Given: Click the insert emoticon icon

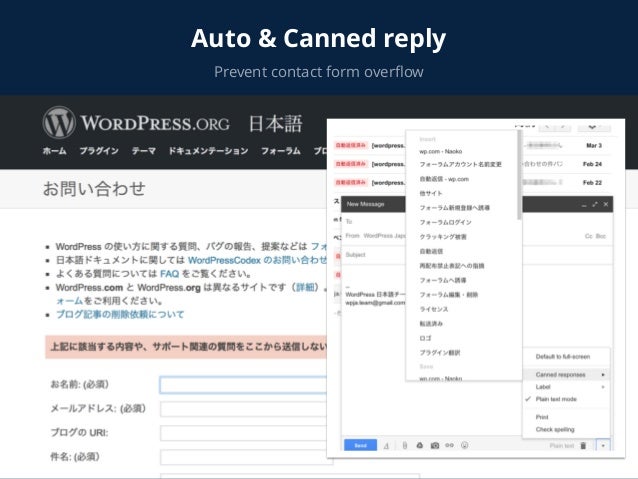Looking at the screenshot, I should pos(464,446).
